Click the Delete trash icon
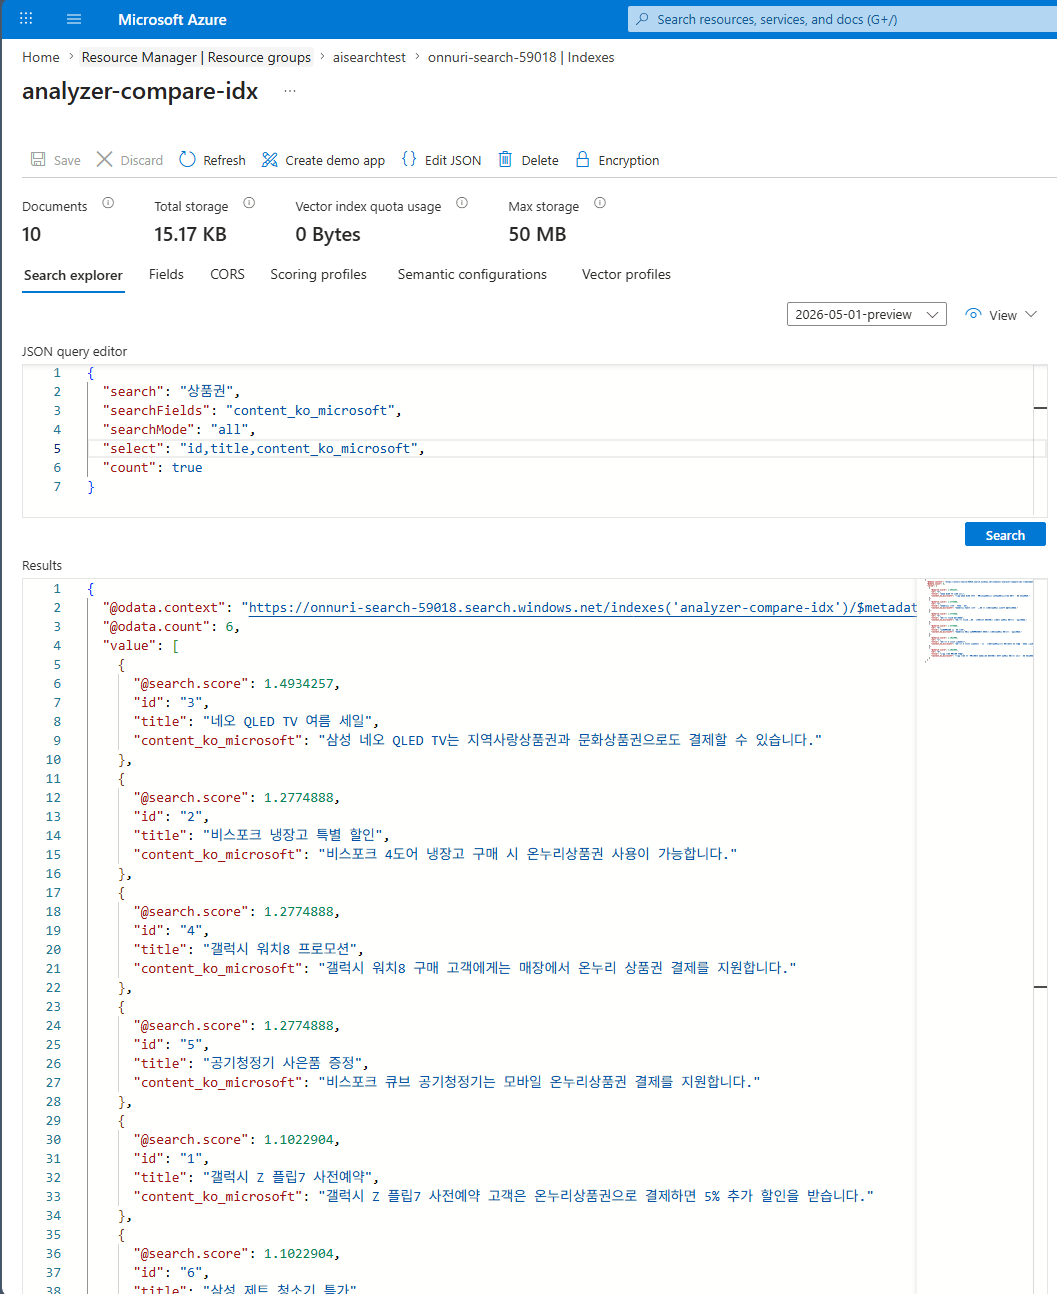This screenshot has height=1294, width=1057. [505, 159]
